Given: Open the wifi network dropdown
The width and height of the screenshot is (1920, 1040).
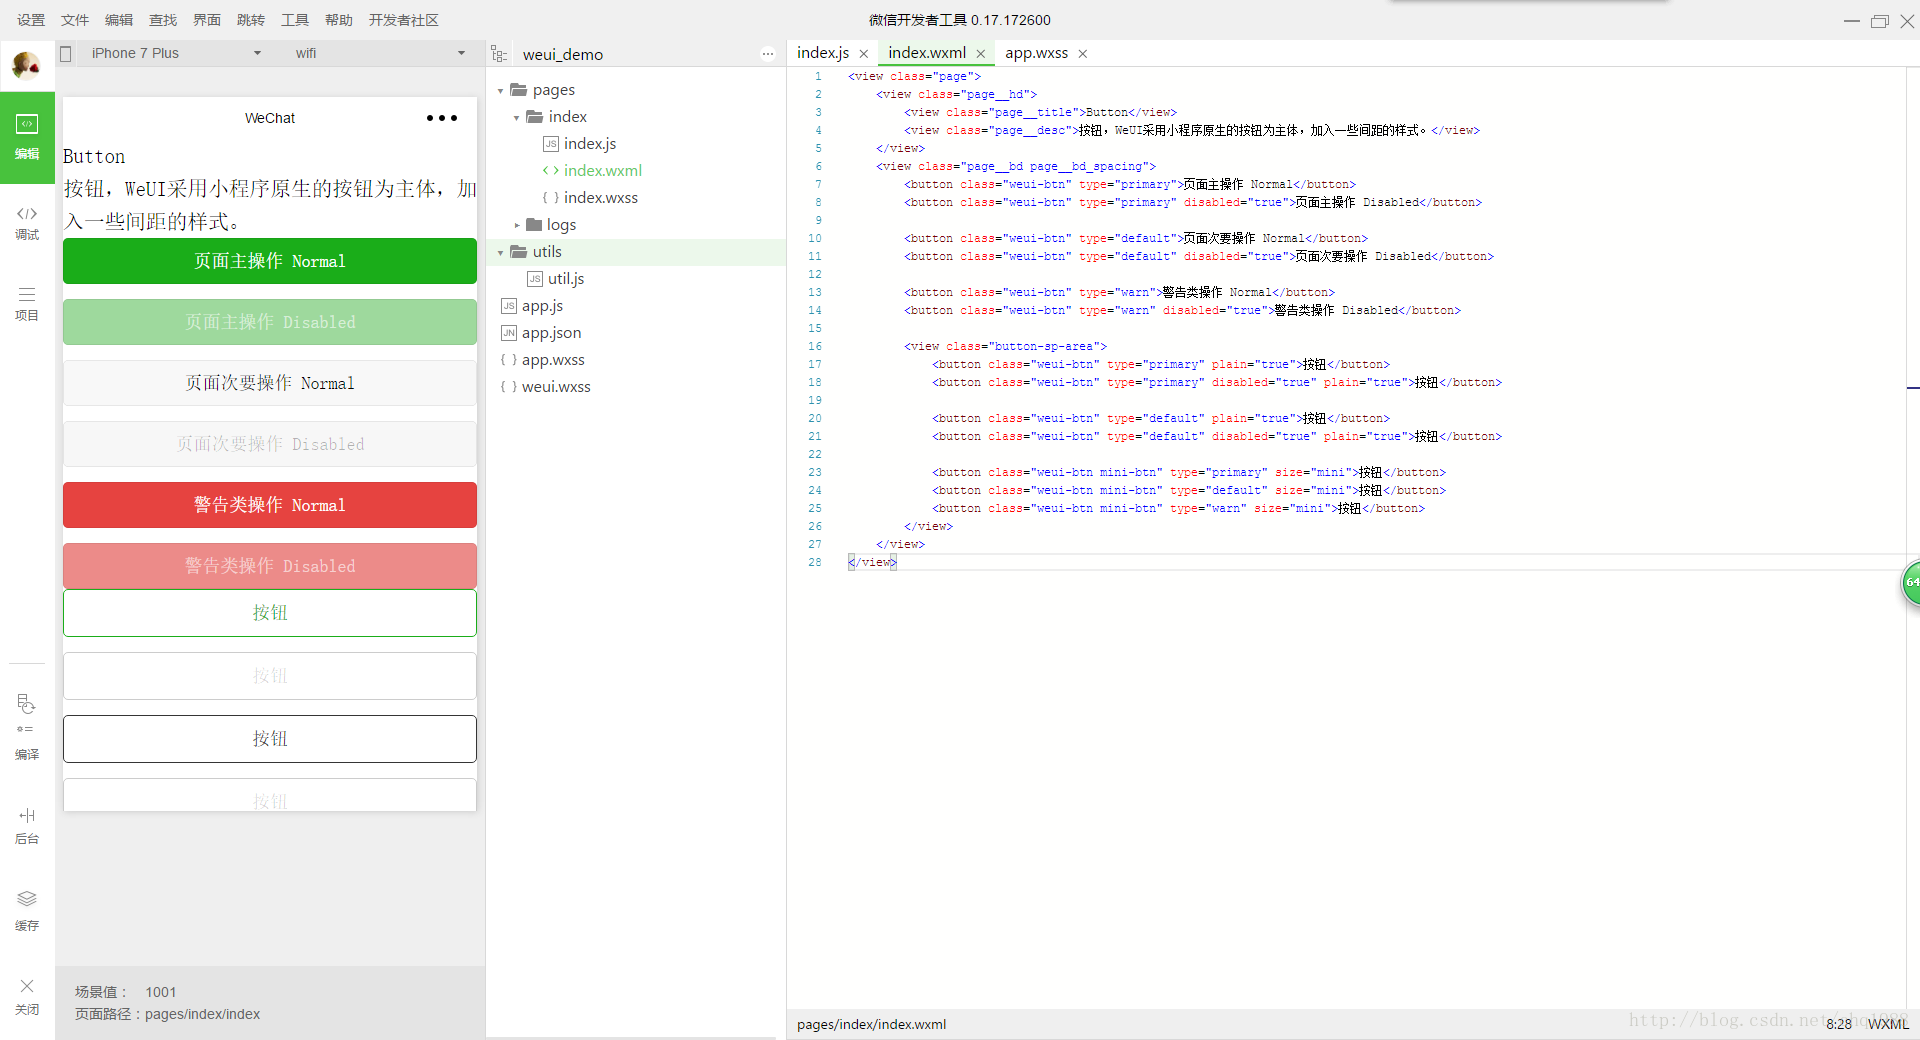Looking at the screenshot, I should click(380, 53).
